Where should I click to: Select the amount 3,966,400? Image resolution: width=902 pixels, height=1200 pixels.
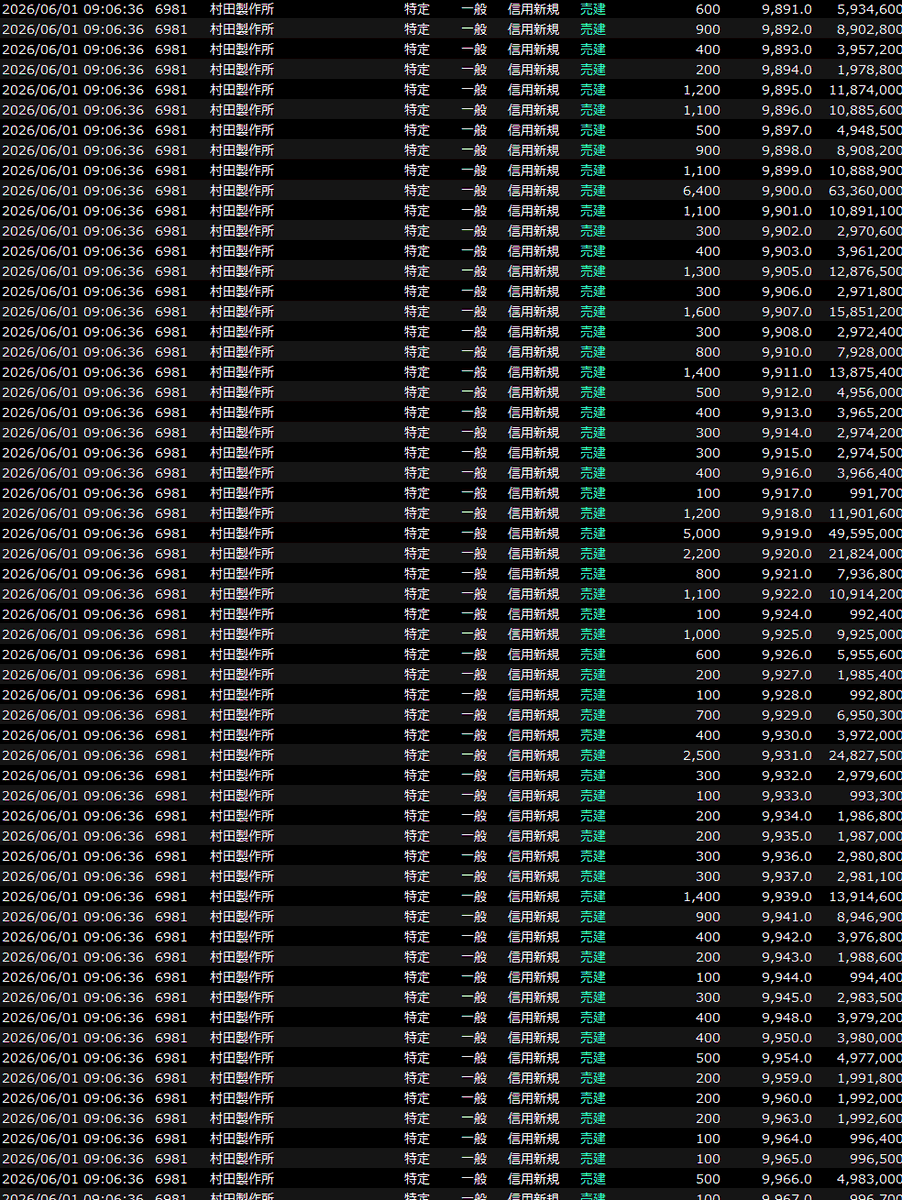point(869,473)
